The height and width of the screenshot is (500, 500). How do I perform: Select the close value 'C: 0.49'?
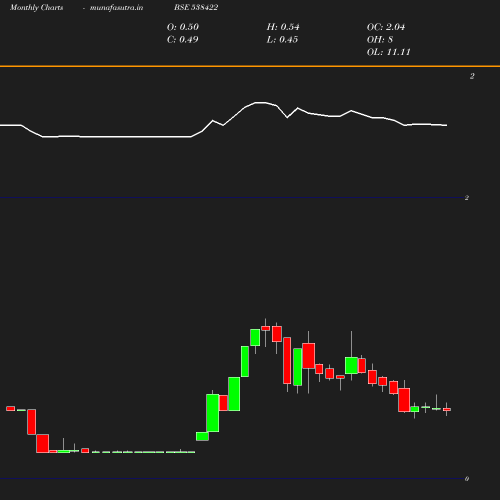[183, 39]
